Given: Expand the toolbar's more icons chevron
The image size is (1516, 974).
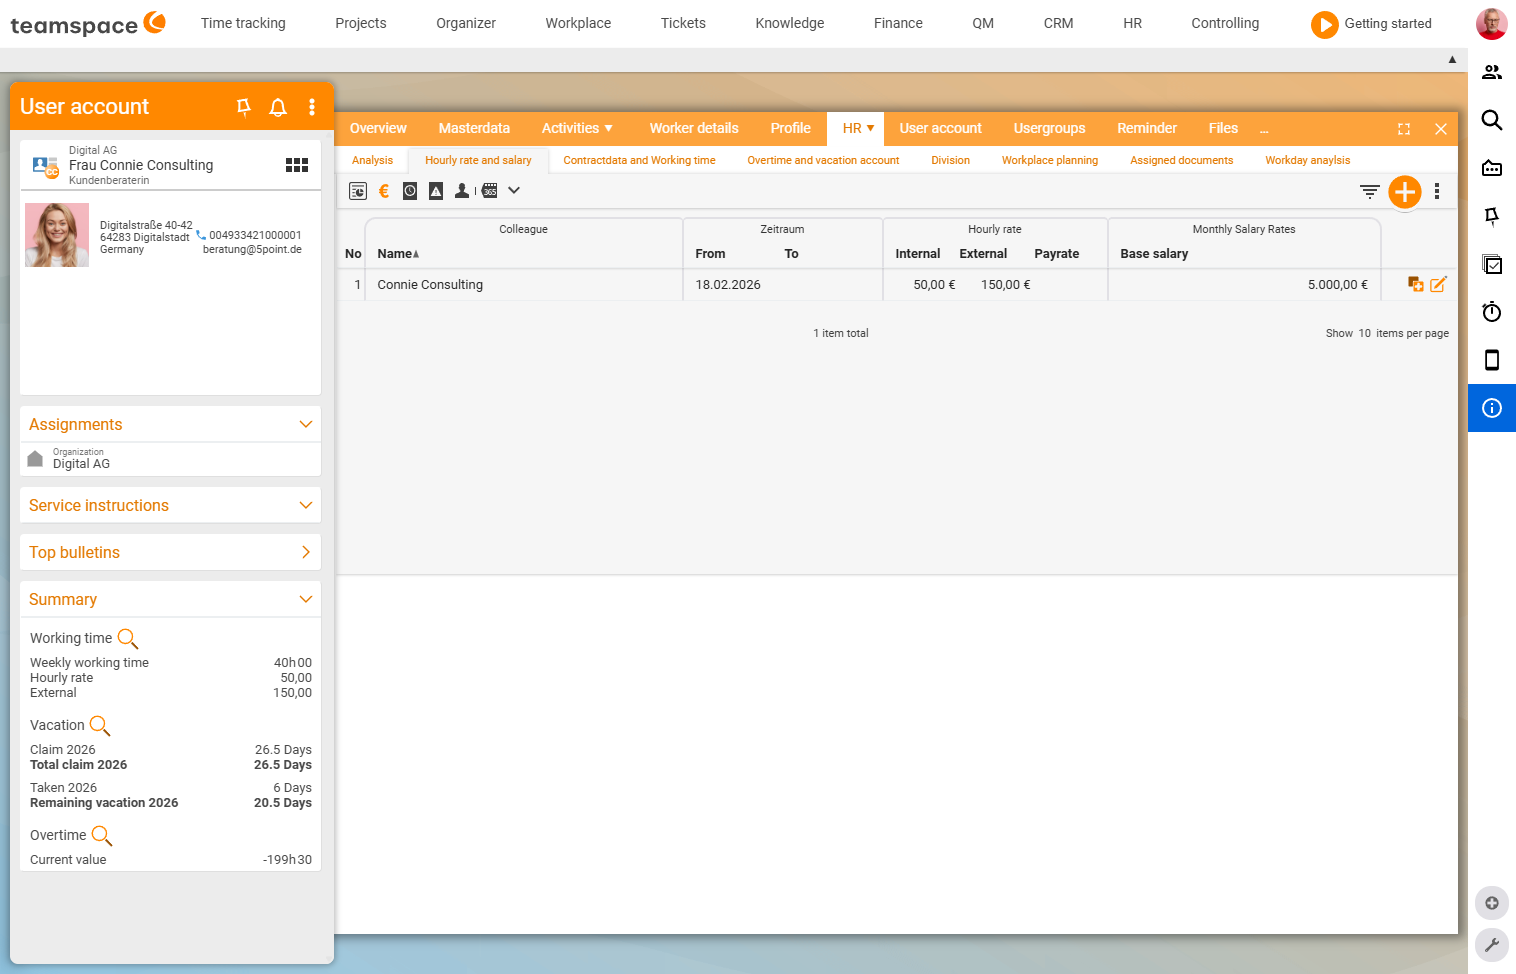Looking at the screenshot, I should pos(514,190).
